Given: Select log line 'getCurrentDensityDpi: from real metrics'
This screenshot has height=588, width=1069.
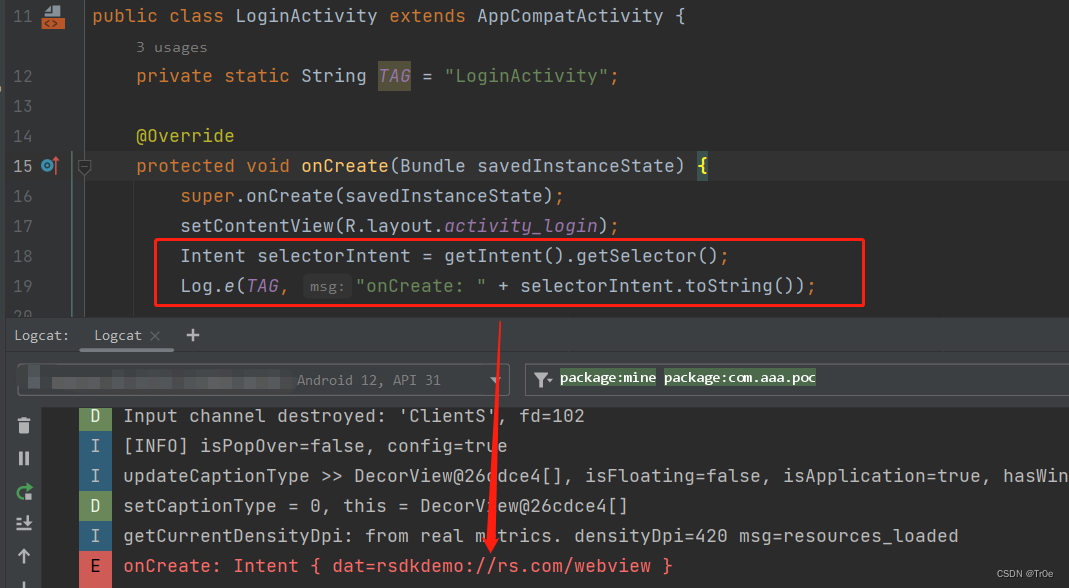Looking at the screenshot, I should [x=541, y=536].
